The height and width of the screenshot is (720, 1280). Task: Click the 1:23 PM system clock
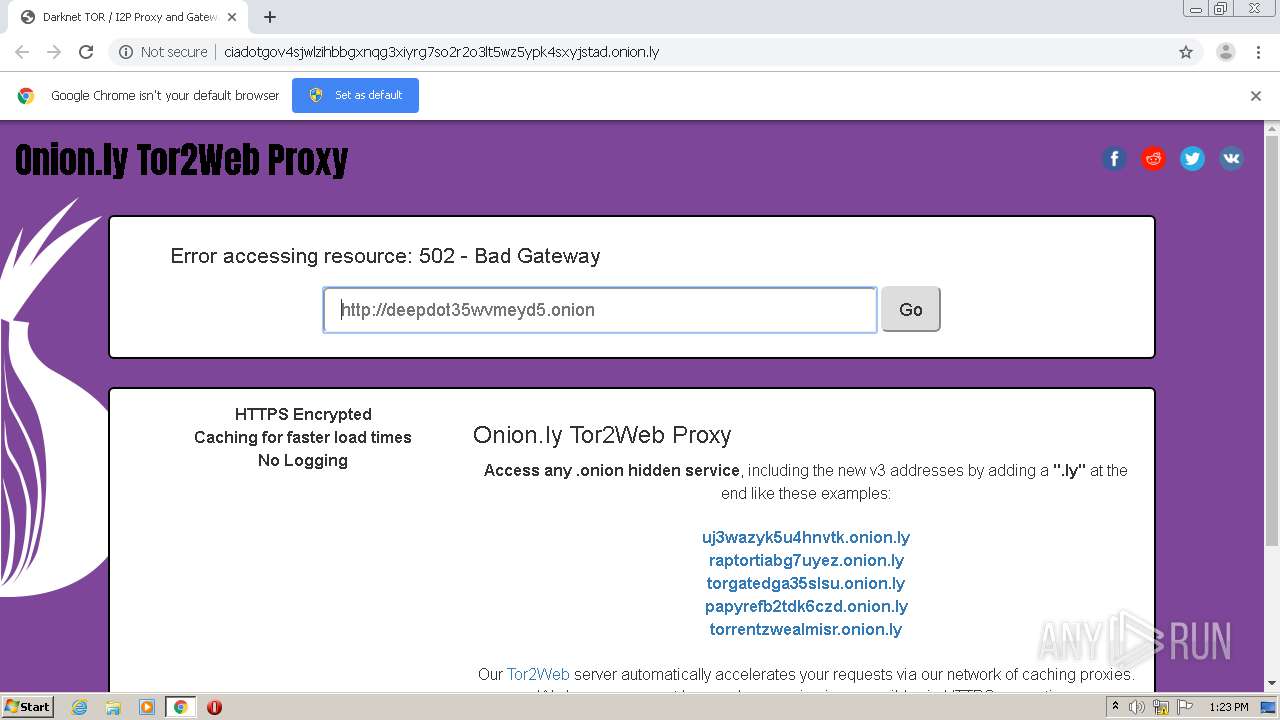[x=1229, y=707]
